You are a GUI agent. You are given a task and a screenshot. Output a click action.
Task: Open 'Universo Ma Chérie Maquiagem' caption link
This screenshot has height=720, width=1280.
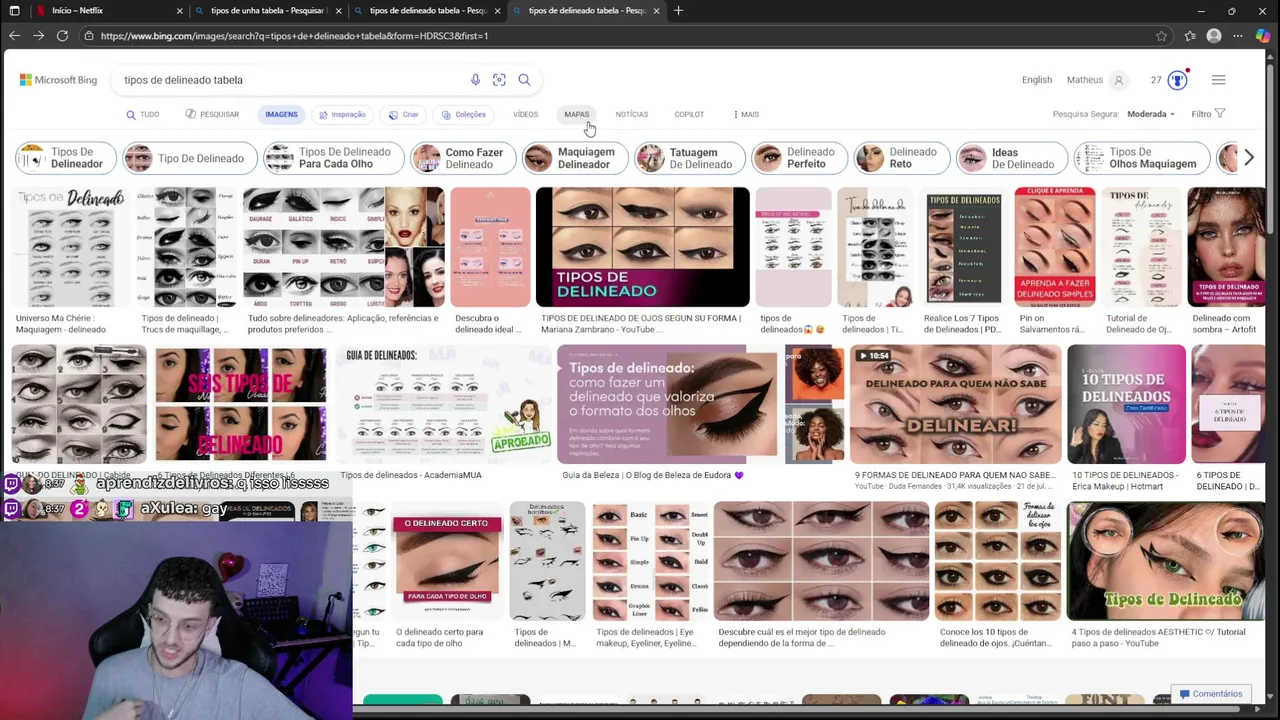coord(60,323)
